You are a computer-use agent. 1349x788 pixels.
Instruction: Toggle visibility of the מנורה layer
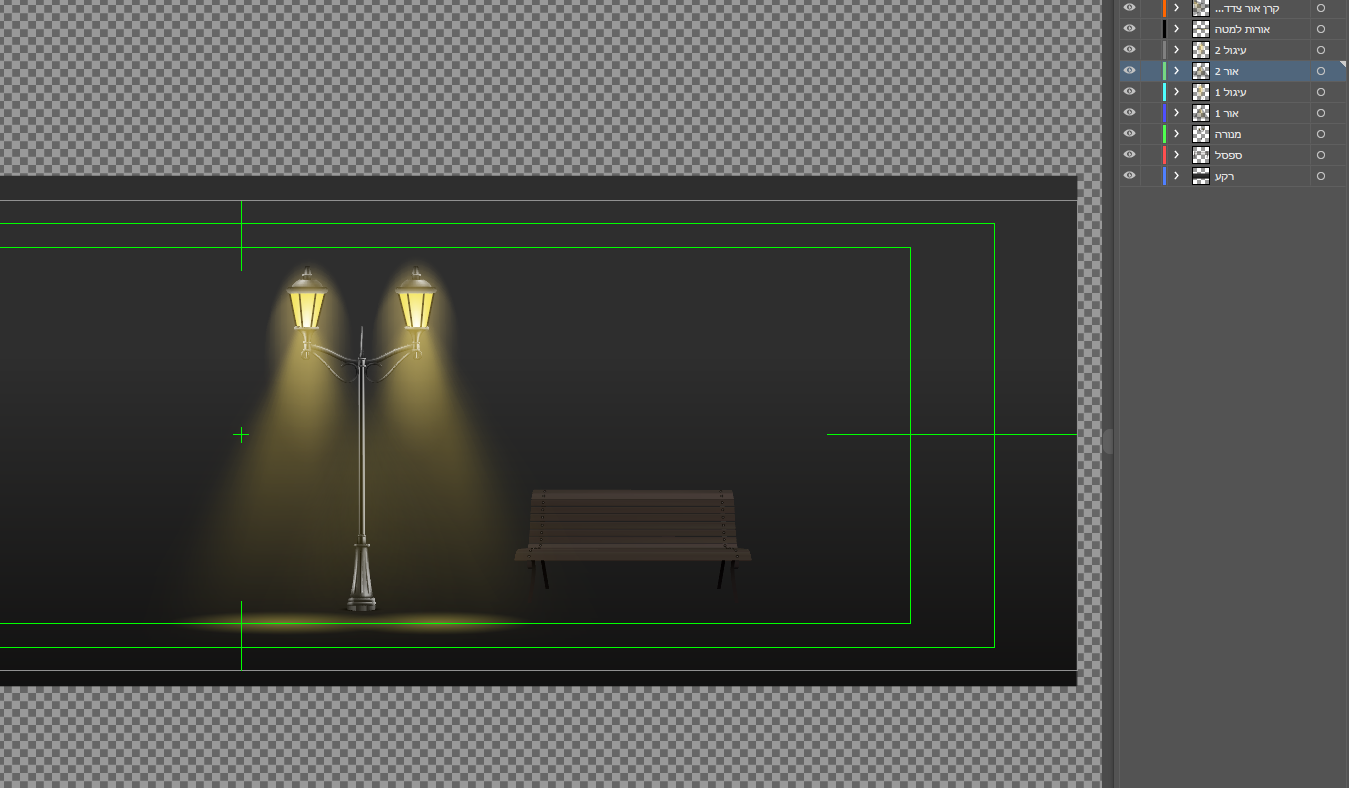coord(1129,134)
